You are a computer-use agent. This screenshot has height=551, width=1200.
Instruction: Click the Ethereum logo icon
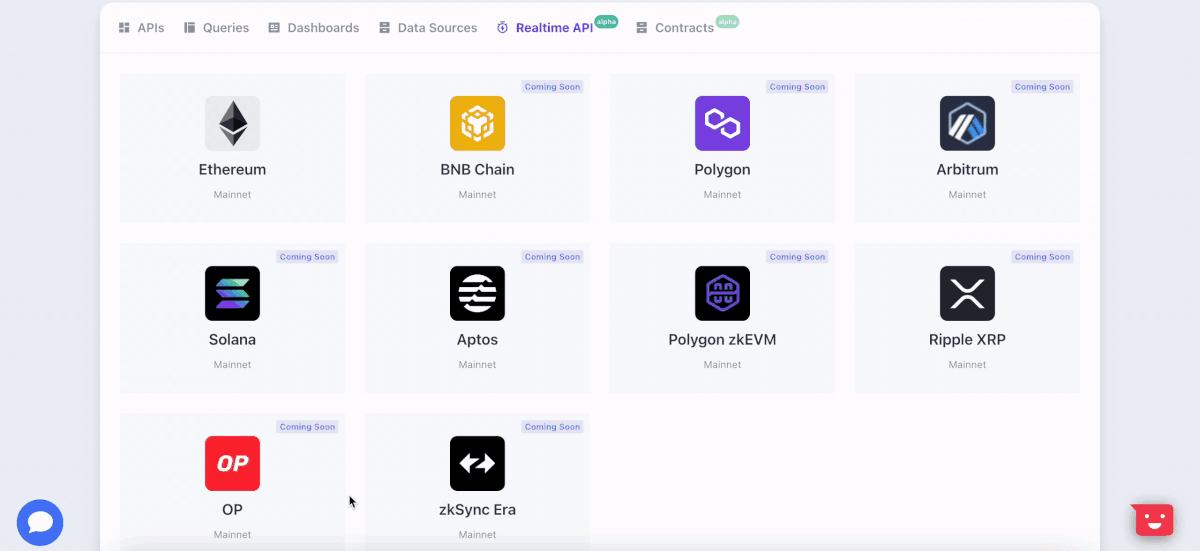(232, 123)
